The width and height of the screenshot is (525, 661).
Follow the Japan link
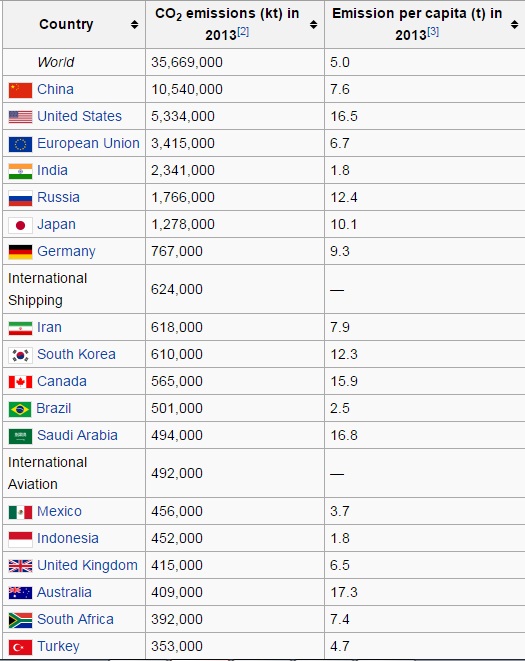[56, 224]
